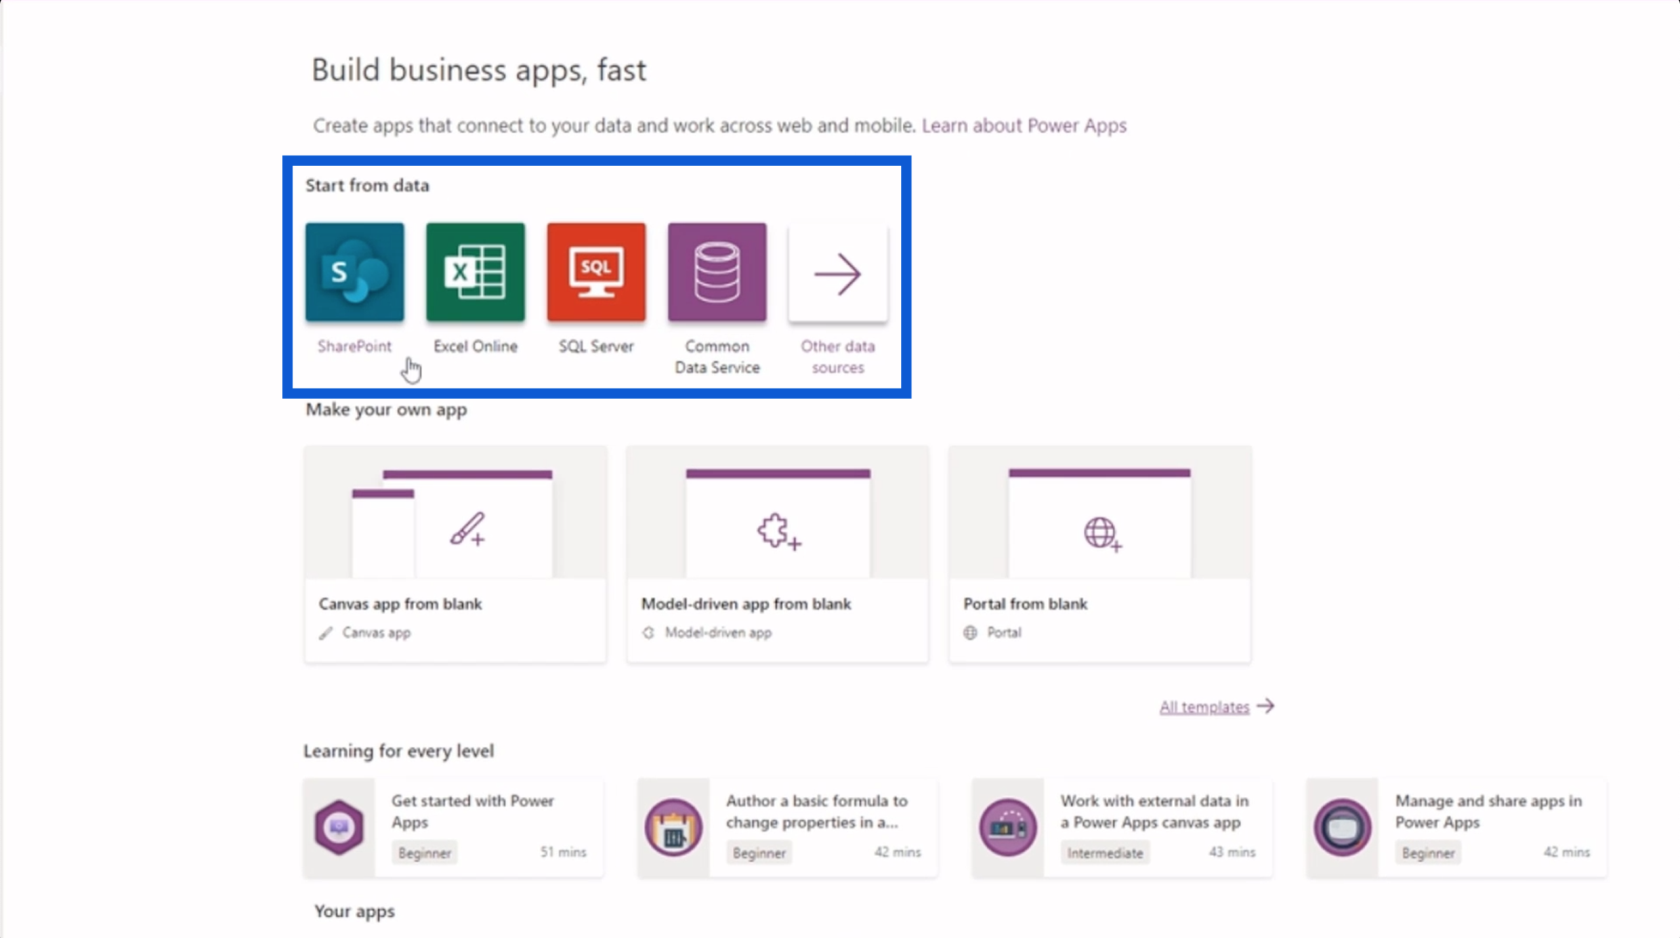Open the Other data sources arrow tile
The image size is (1680, 938).
[838, 272]
